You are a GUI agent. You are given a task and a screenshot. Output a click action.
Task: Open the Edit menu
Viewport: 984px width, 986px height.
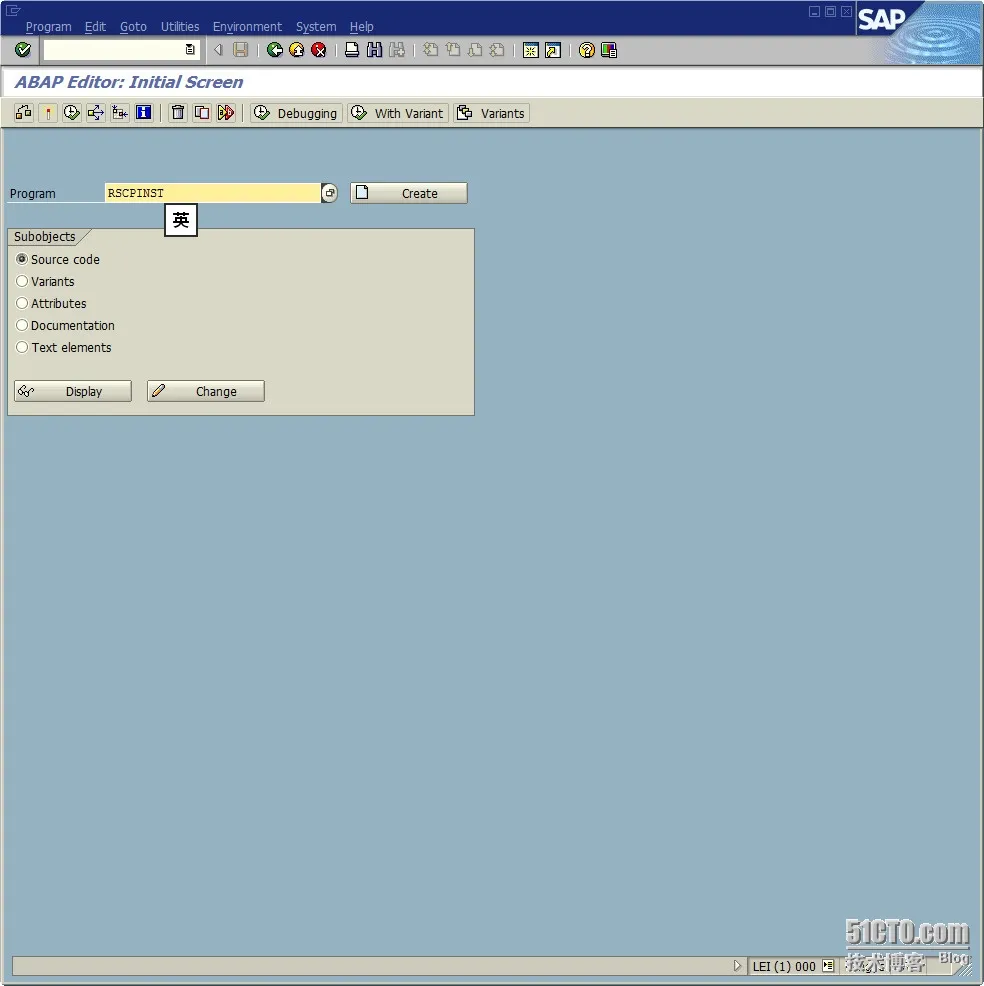coord(95,26)
